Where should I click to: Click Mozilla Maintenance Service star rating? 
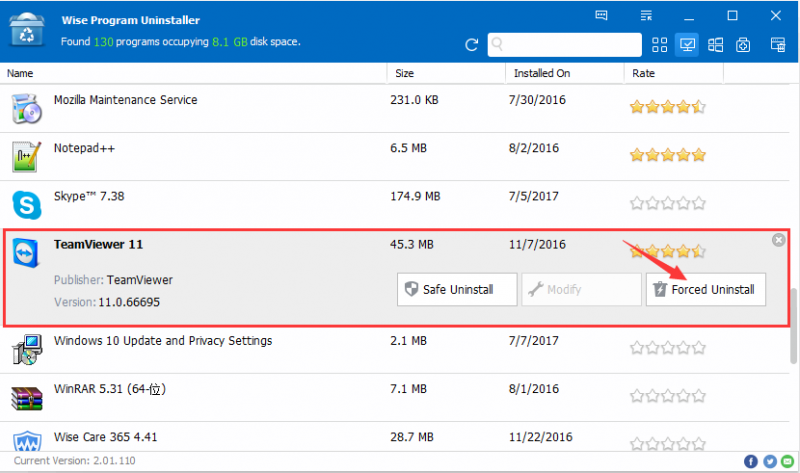[x=667, y=107]
